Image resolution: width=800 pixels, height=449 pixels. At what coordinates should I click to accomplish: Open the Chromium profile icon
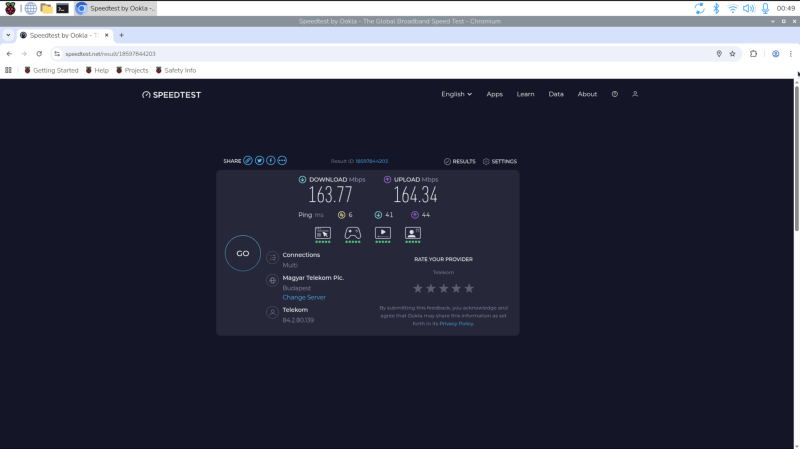click(776, 54)
